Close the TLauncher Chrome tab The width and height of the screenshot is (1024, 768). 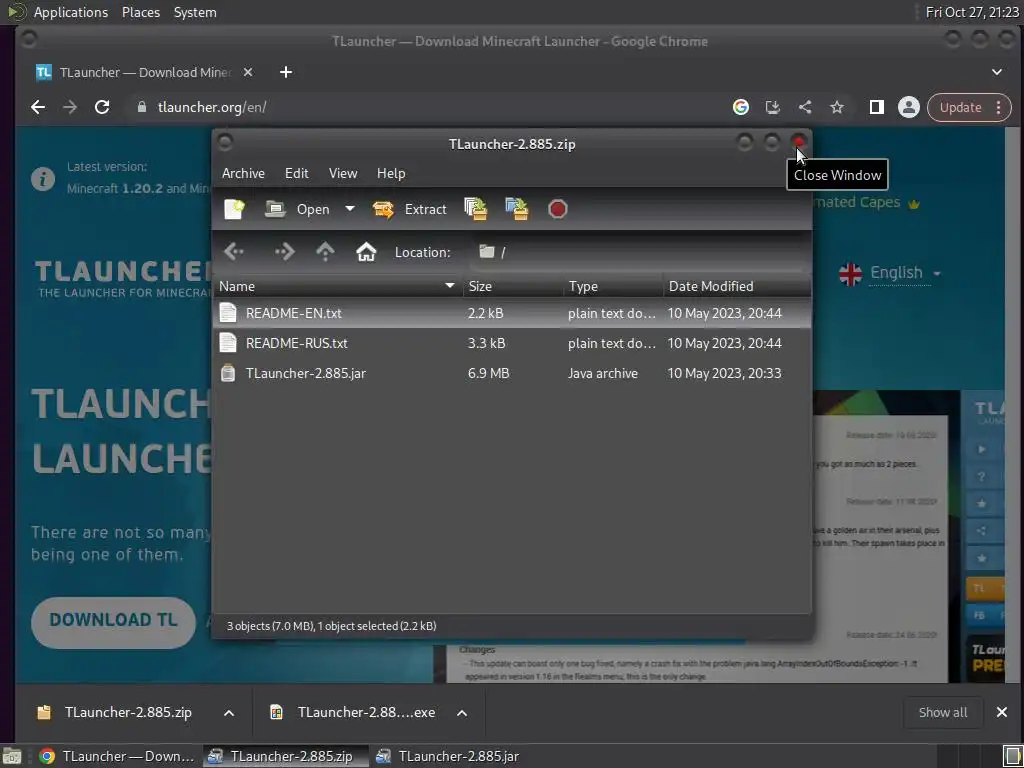pos(248,72)
